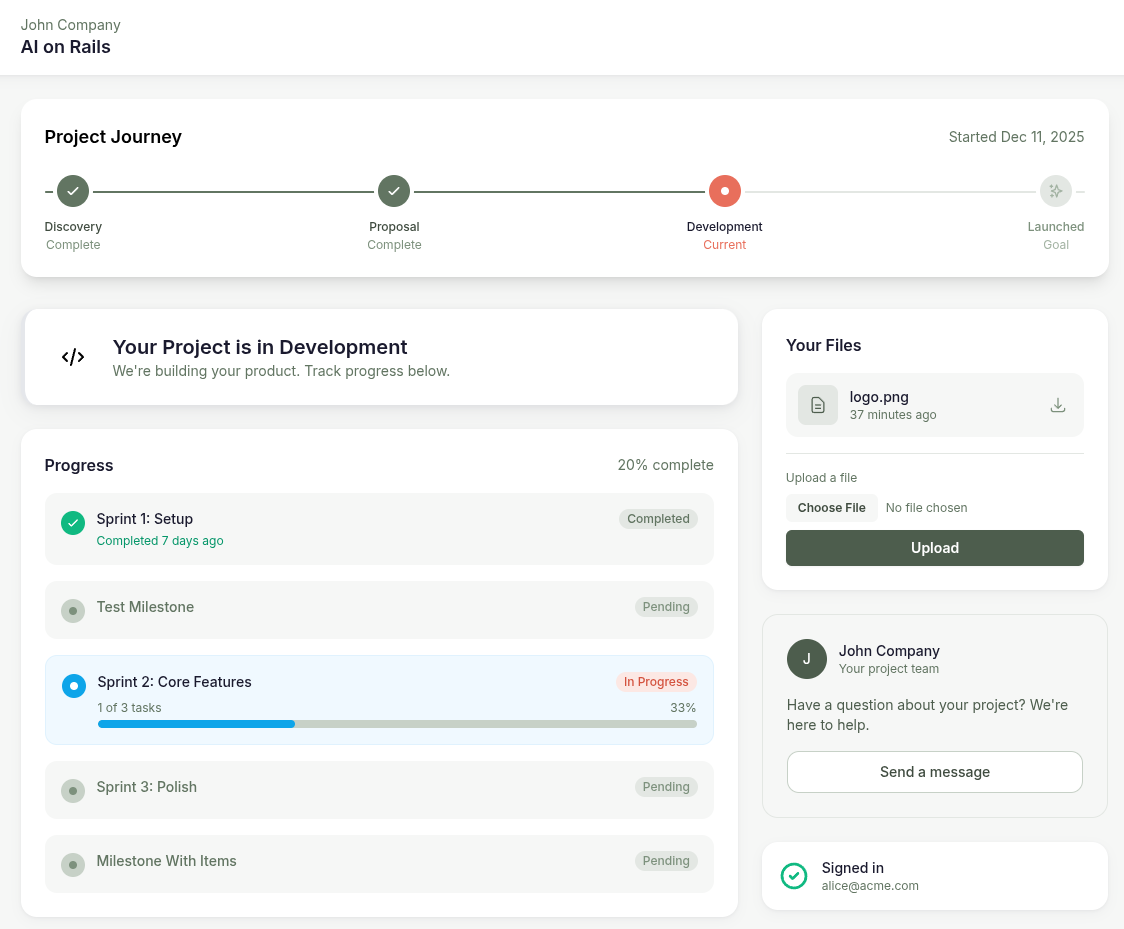
Task: Click the Proposal step checkmark icon
Action: [394, 191]
